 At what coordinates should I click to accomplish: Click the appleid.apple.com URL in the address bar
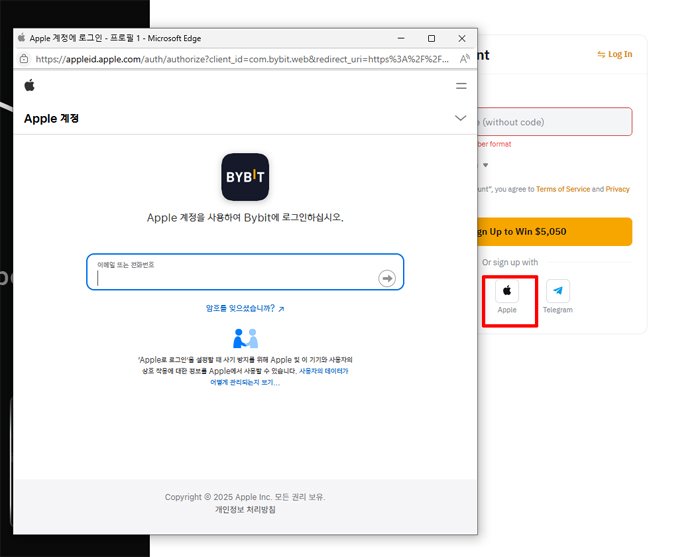tap(242, 59)
